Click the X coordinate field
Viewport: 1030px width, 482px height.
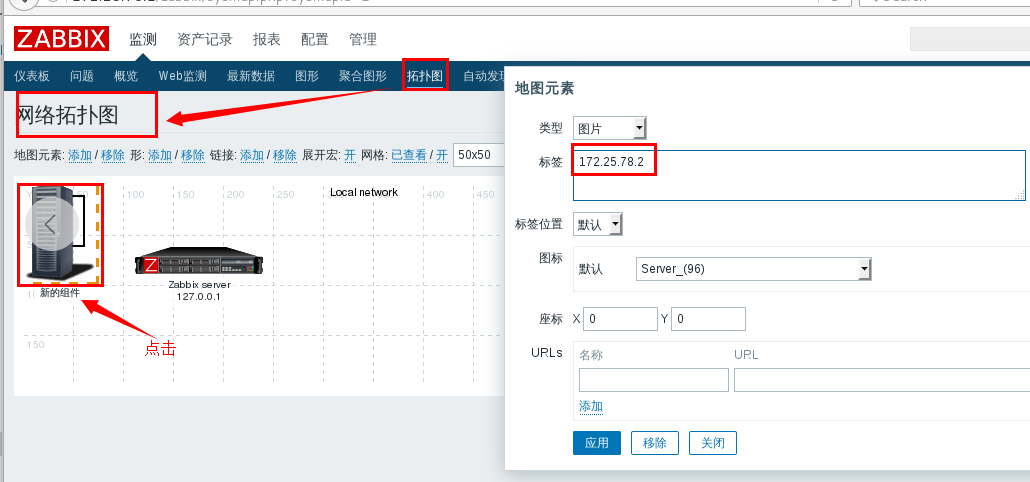click(x=620, y=319)
